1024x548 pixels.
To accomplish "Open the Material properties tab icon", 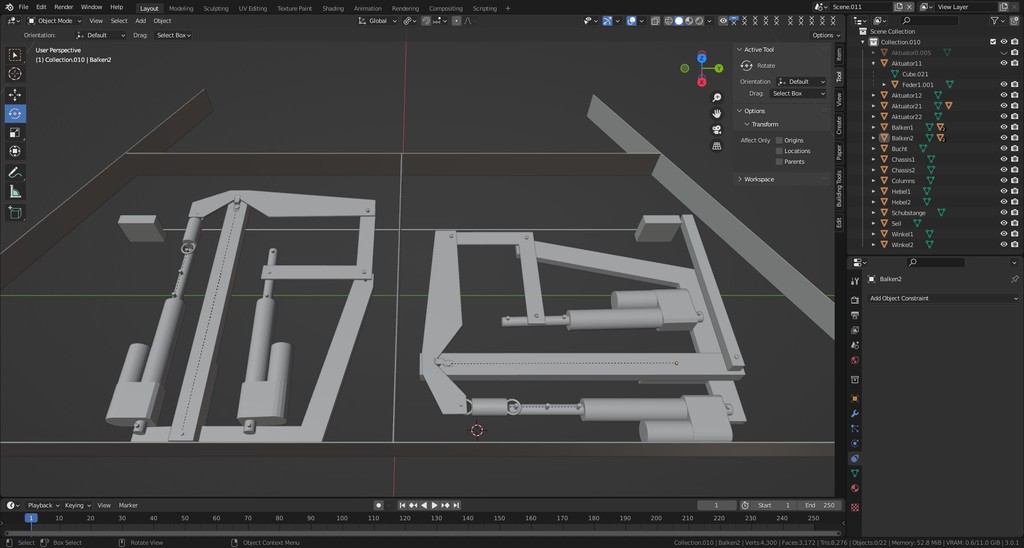I will tap(855, 488).
